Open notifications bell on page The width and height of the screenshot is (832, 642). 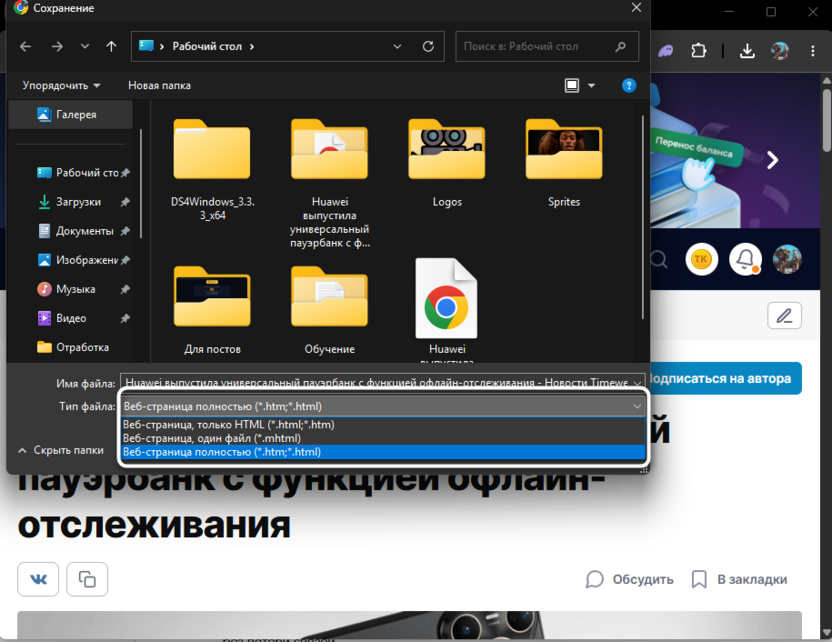746,259
